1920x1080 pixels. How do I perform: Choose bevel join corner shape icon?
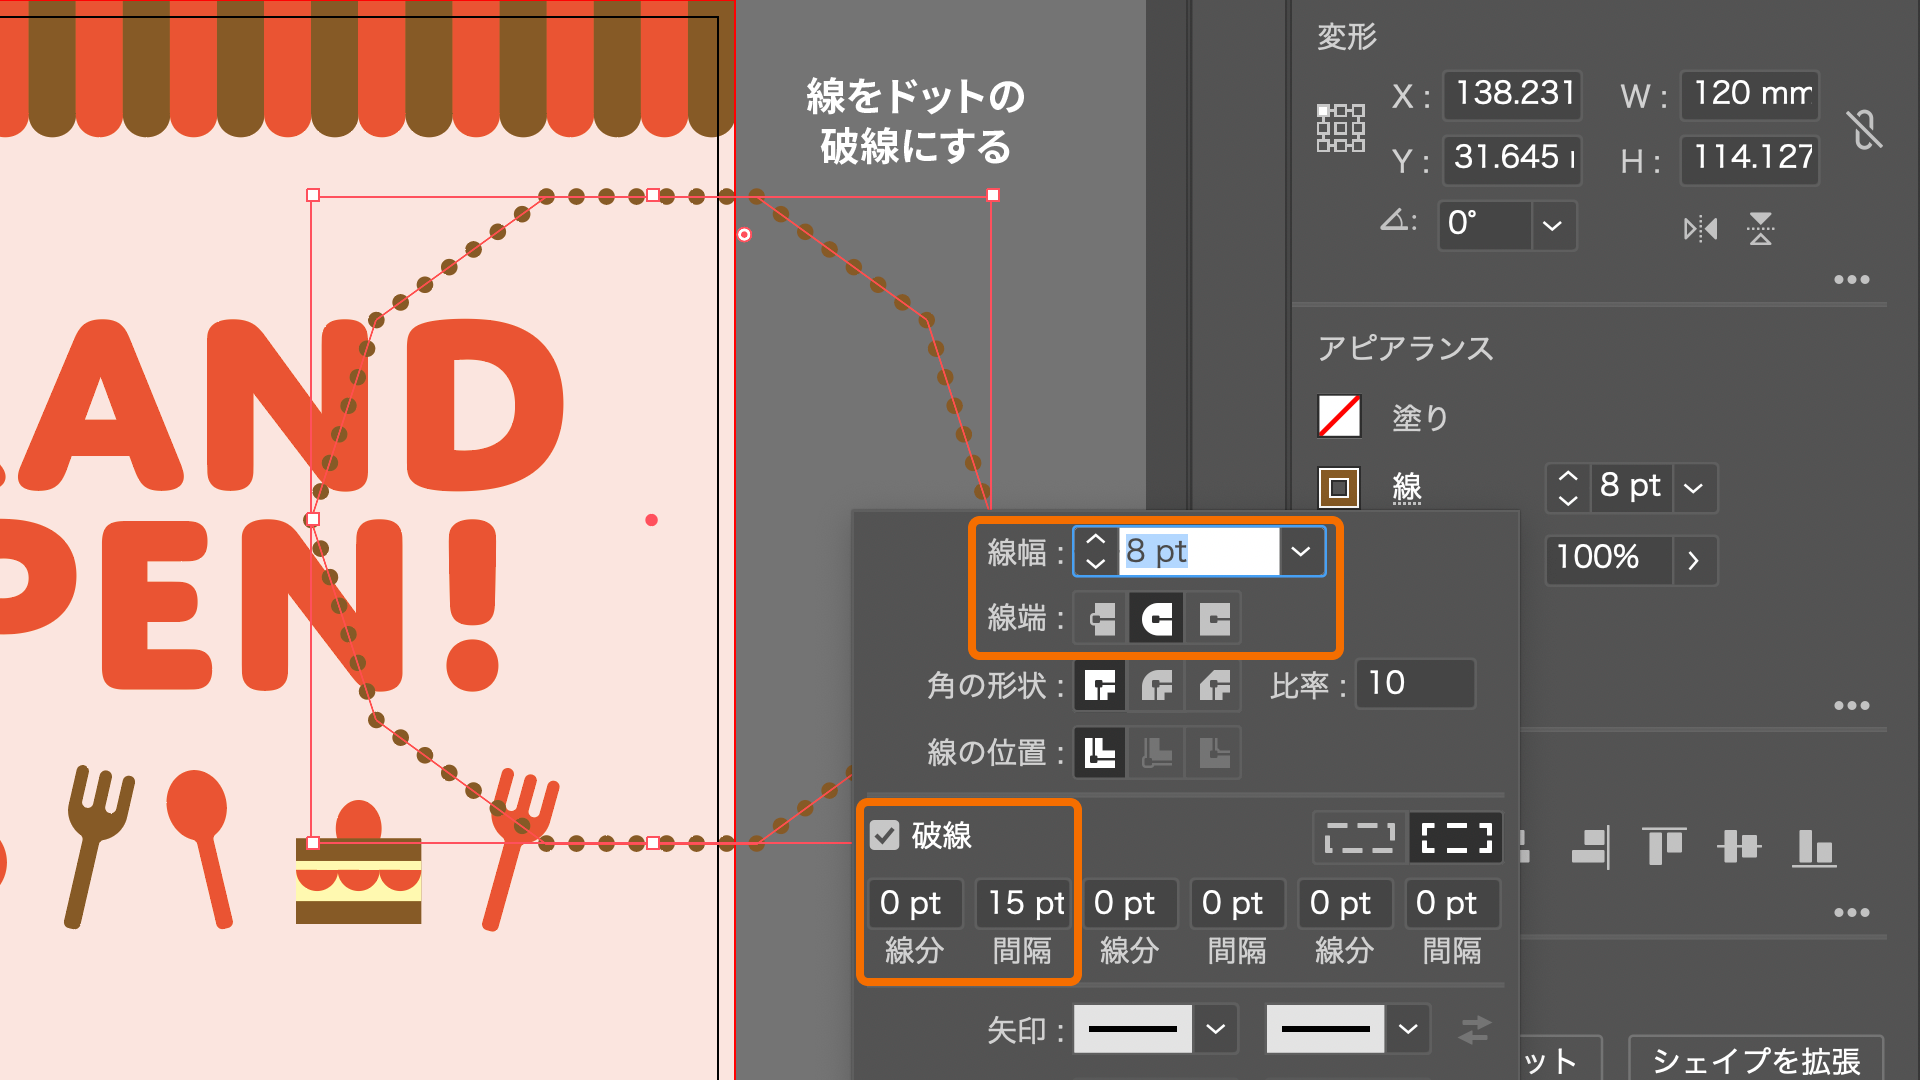pos(1214,686)
